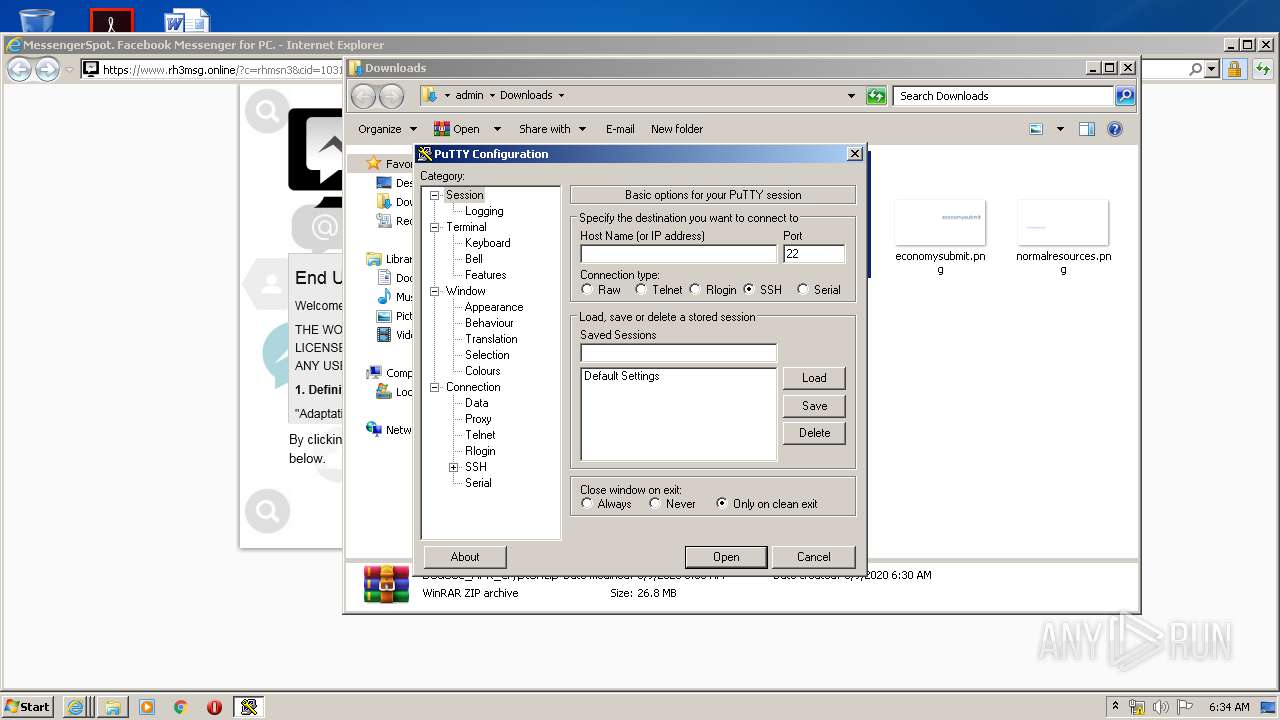Collapse the Terminal tree node
This screenshot has width=1280, height=720.
click(435, 227)
